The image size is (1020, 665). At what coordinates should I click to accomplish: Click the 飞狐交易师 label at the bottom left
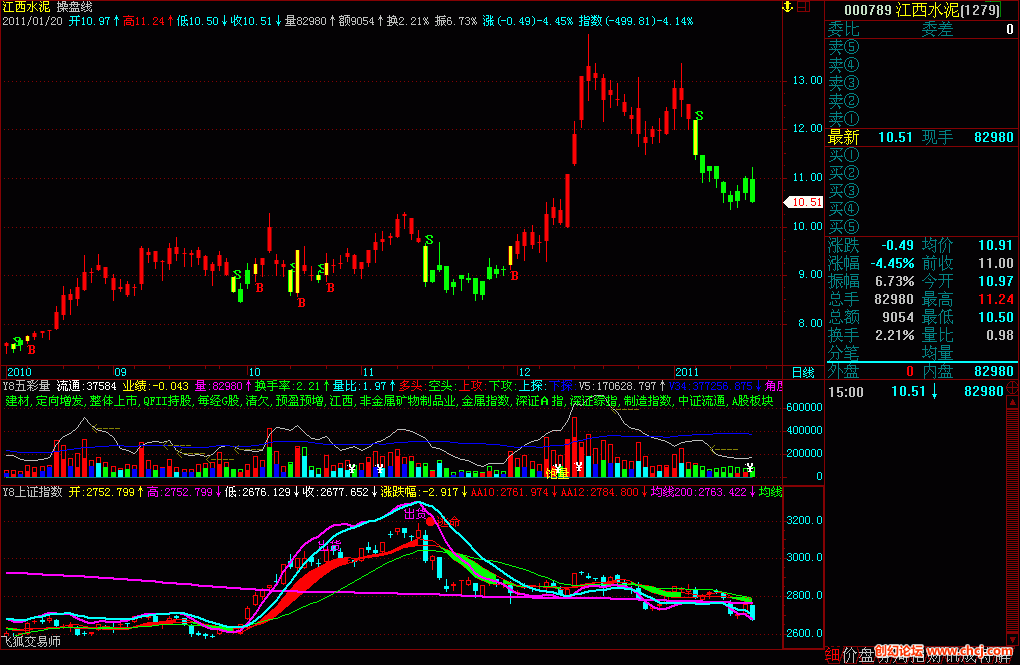31,642
